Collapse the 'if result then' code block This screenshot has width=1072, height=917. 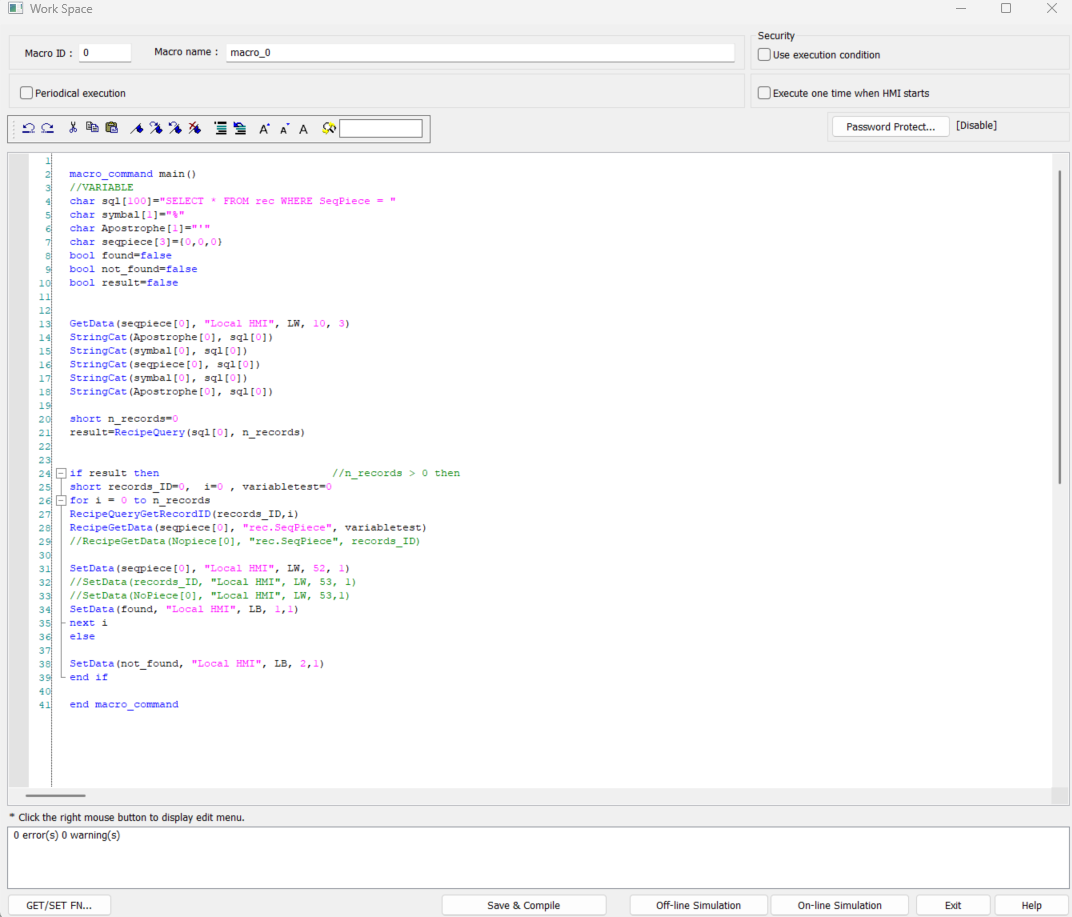[x=61, y=473]
